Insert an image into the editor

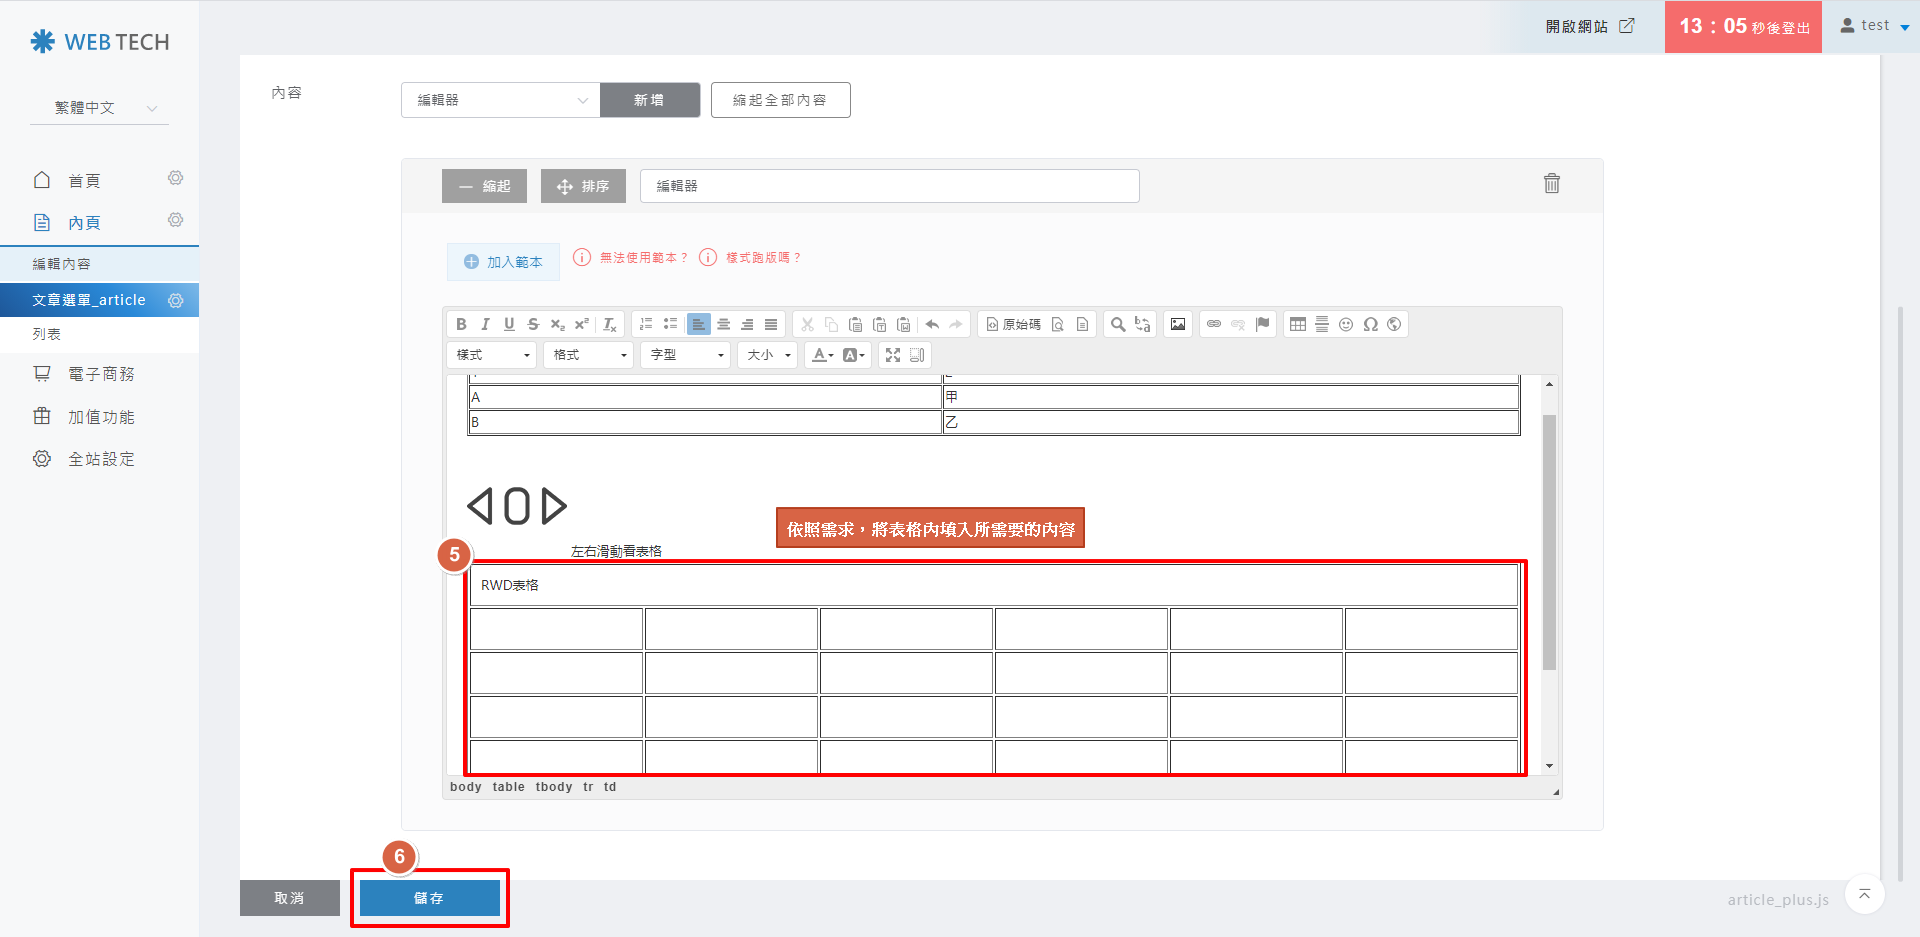click(1178, 324)
